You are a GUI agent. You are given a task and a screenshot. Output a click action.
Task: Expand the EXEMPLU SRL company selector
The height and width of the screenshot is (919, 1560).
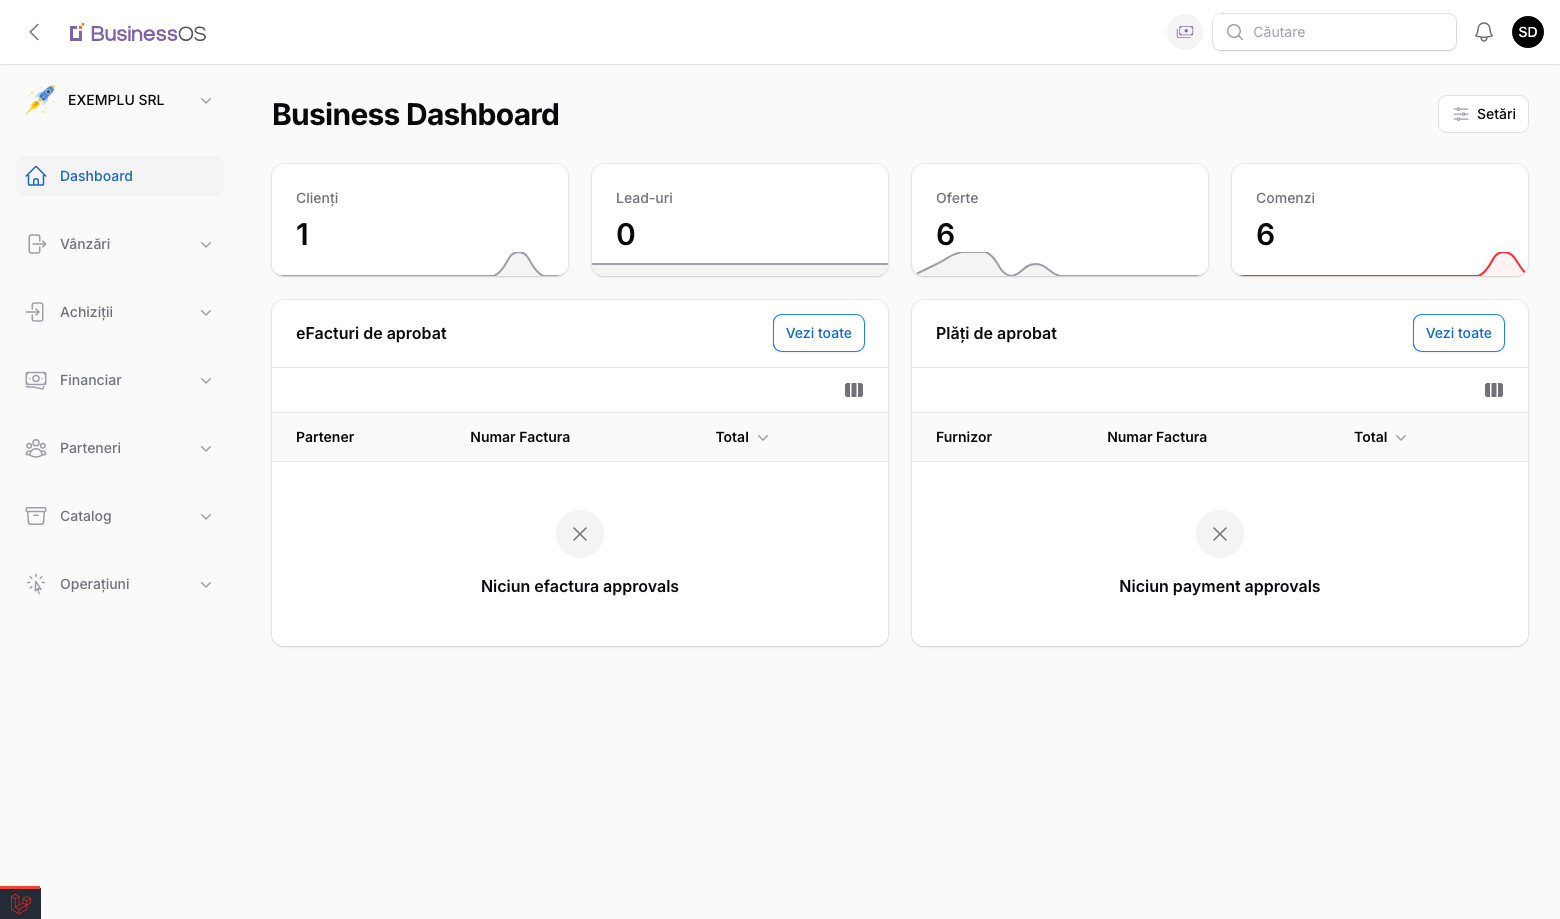coord(206,100)
